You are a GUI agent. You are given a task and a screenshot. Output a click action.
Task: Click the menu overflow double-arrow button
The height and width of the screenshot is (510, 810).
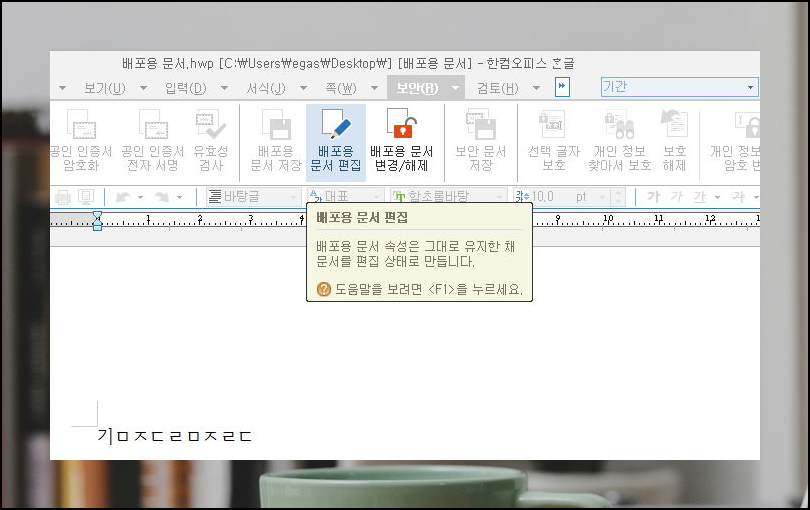coord(562,87)
